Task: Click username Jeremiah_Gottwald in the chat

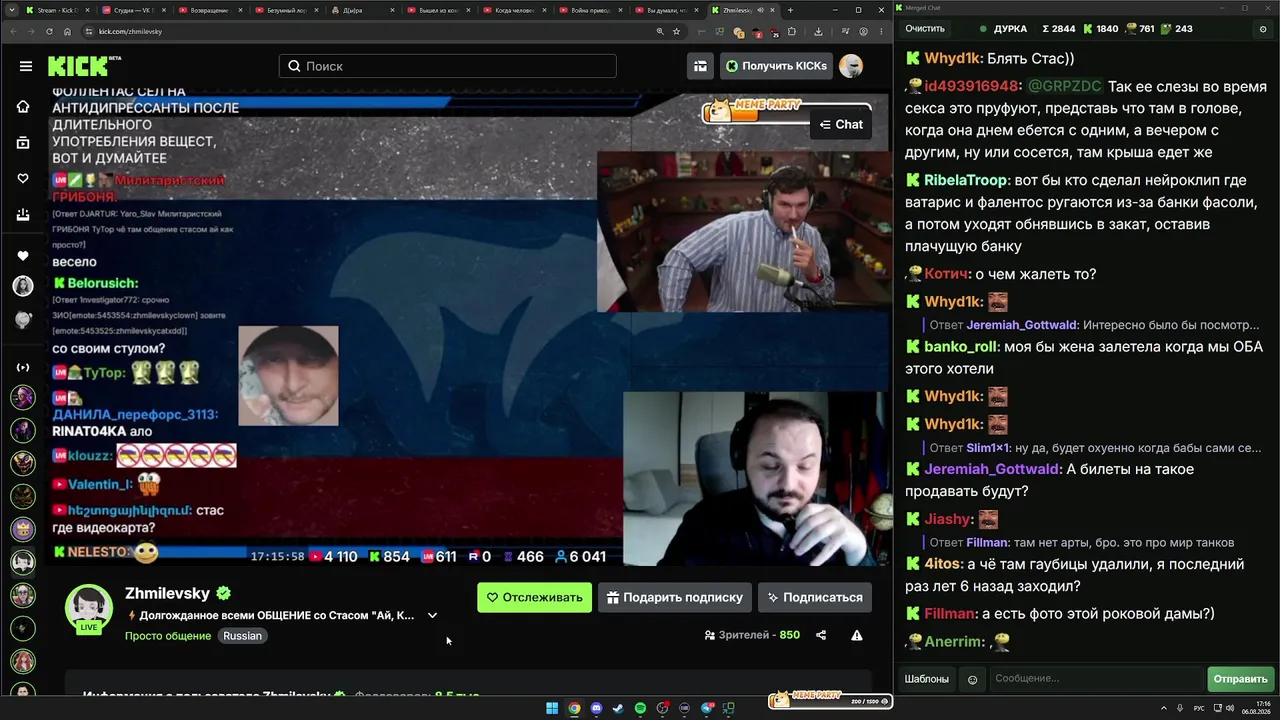Action: tap(991, 469)
